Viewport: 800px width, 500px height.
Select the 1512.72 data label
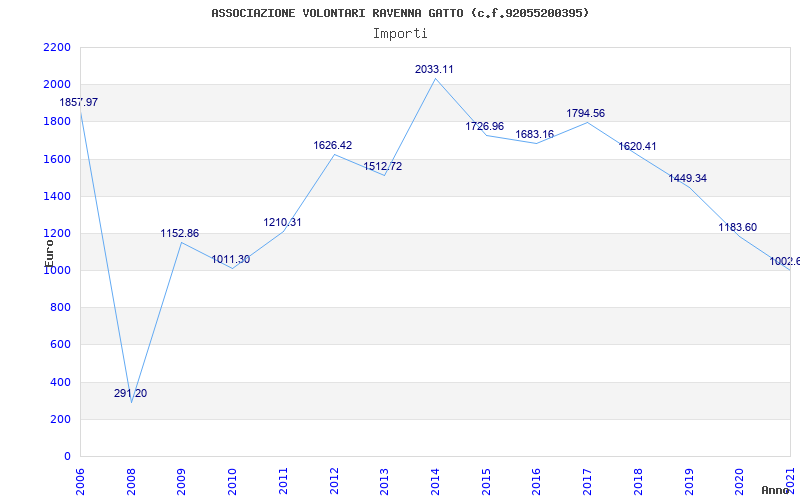pos(383,167)
